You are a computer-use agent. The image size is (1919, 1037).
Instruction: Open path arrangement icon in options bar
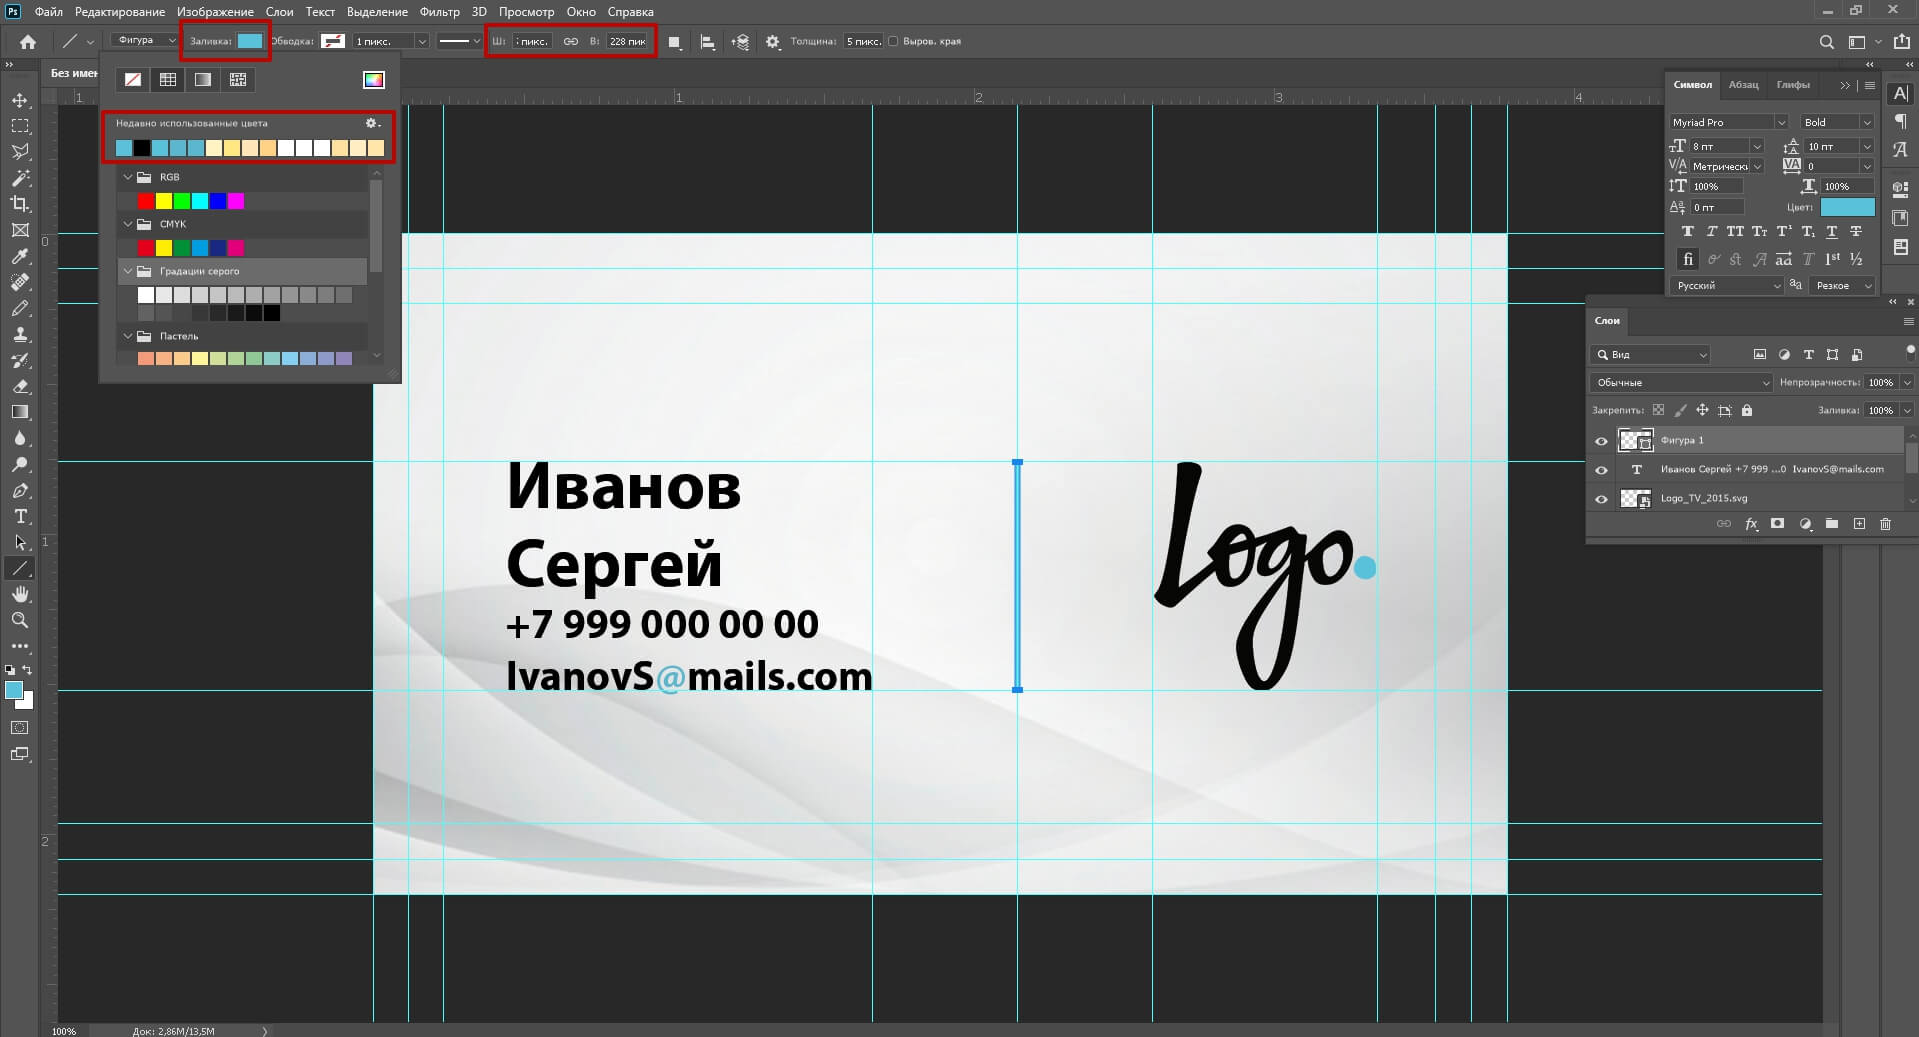click(740, 42)
